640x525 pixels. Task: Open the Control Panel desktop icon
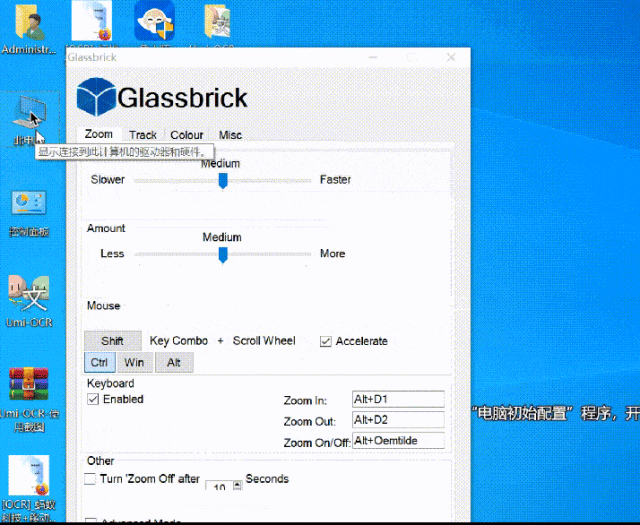click(x=29, y=212)
